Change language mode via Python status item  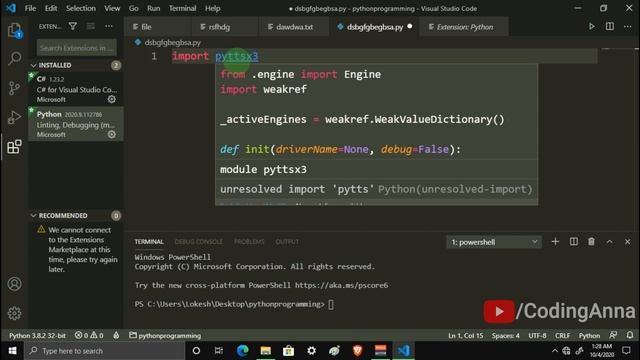[589, 335]
